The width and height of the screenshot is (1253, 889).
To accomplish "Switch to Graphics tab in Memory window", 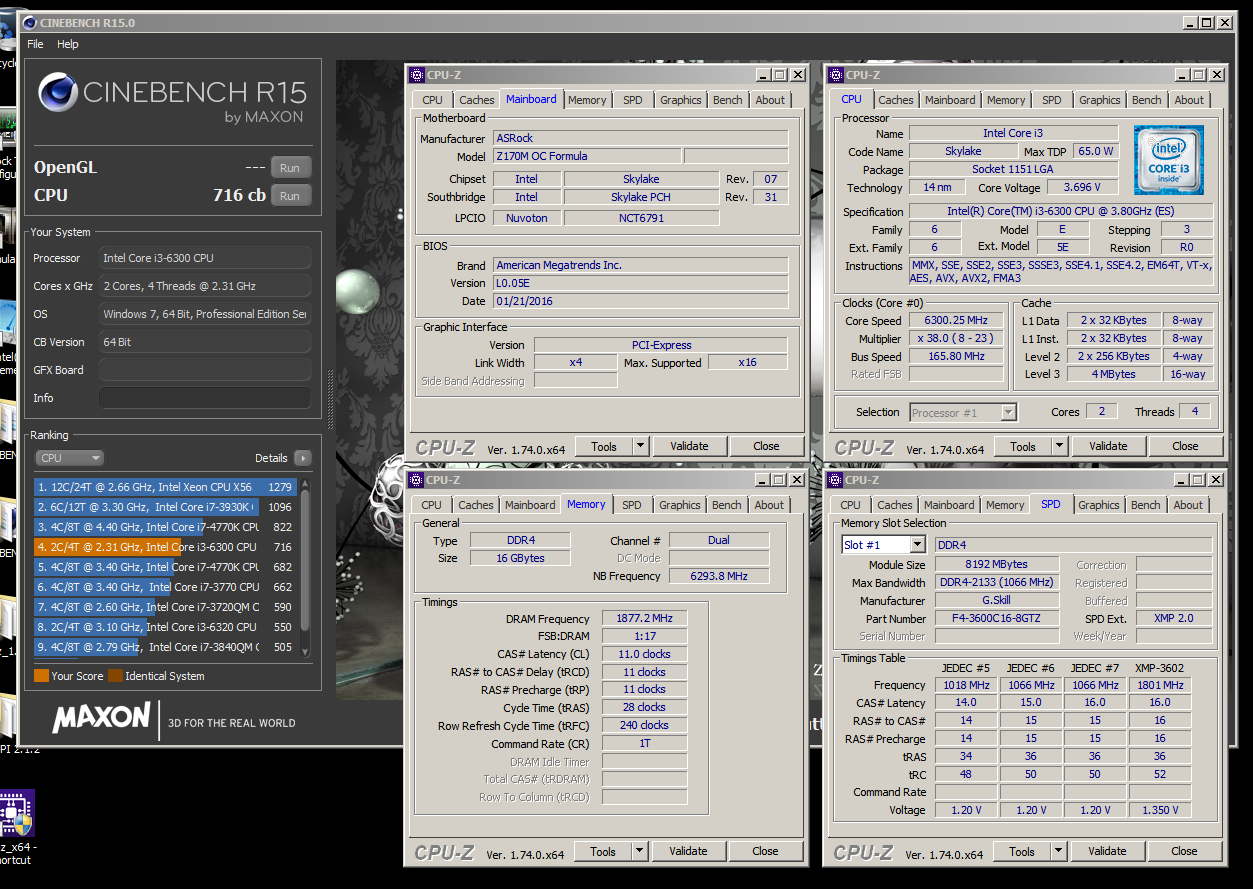I will (680, 505).
